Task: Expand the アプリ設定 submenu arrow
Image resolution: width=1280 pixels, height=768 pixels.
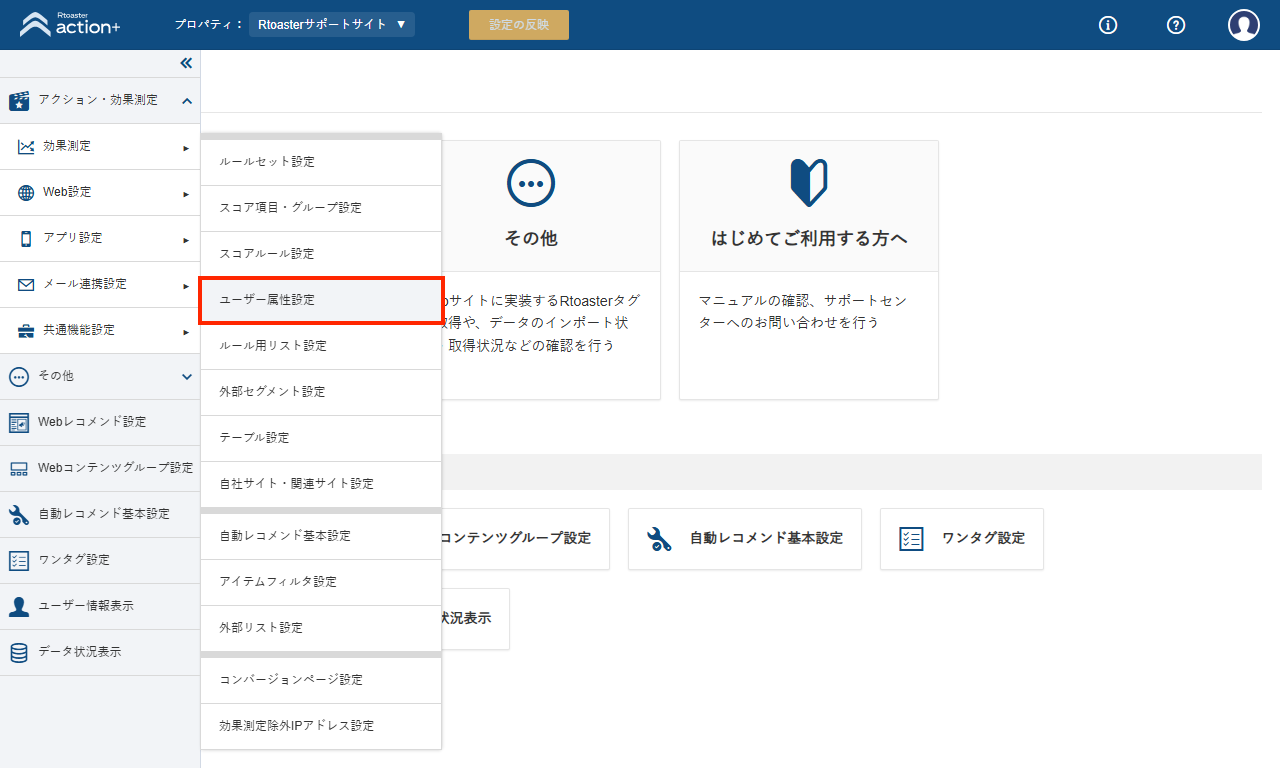Action: pos(186,240)
